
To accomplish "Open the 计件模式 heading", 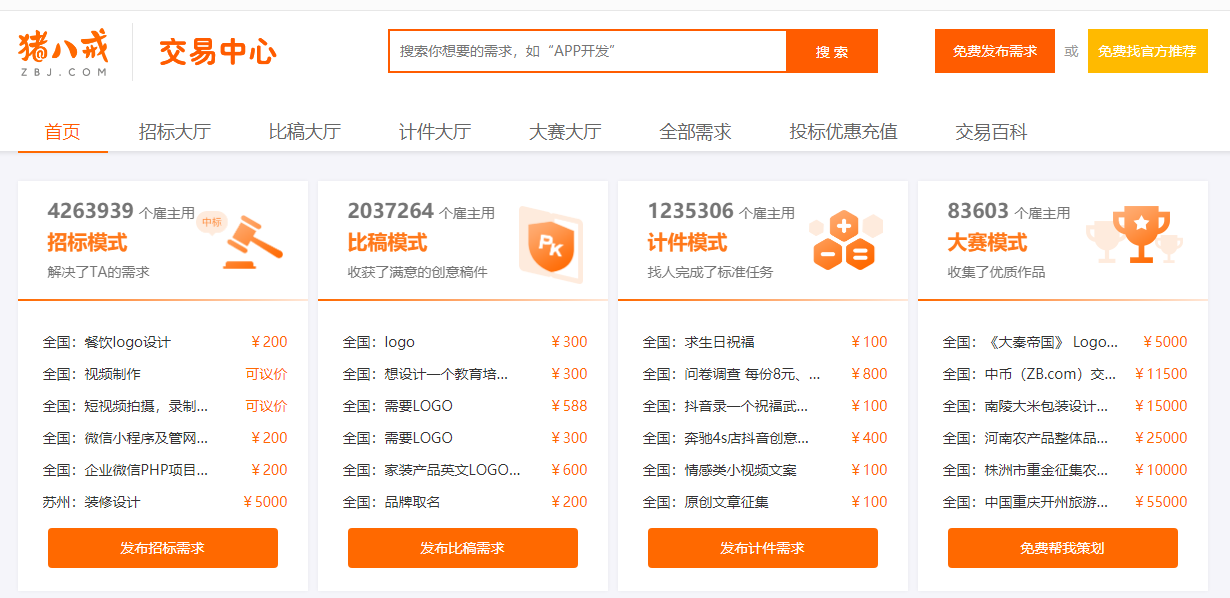I will (687, 243).
